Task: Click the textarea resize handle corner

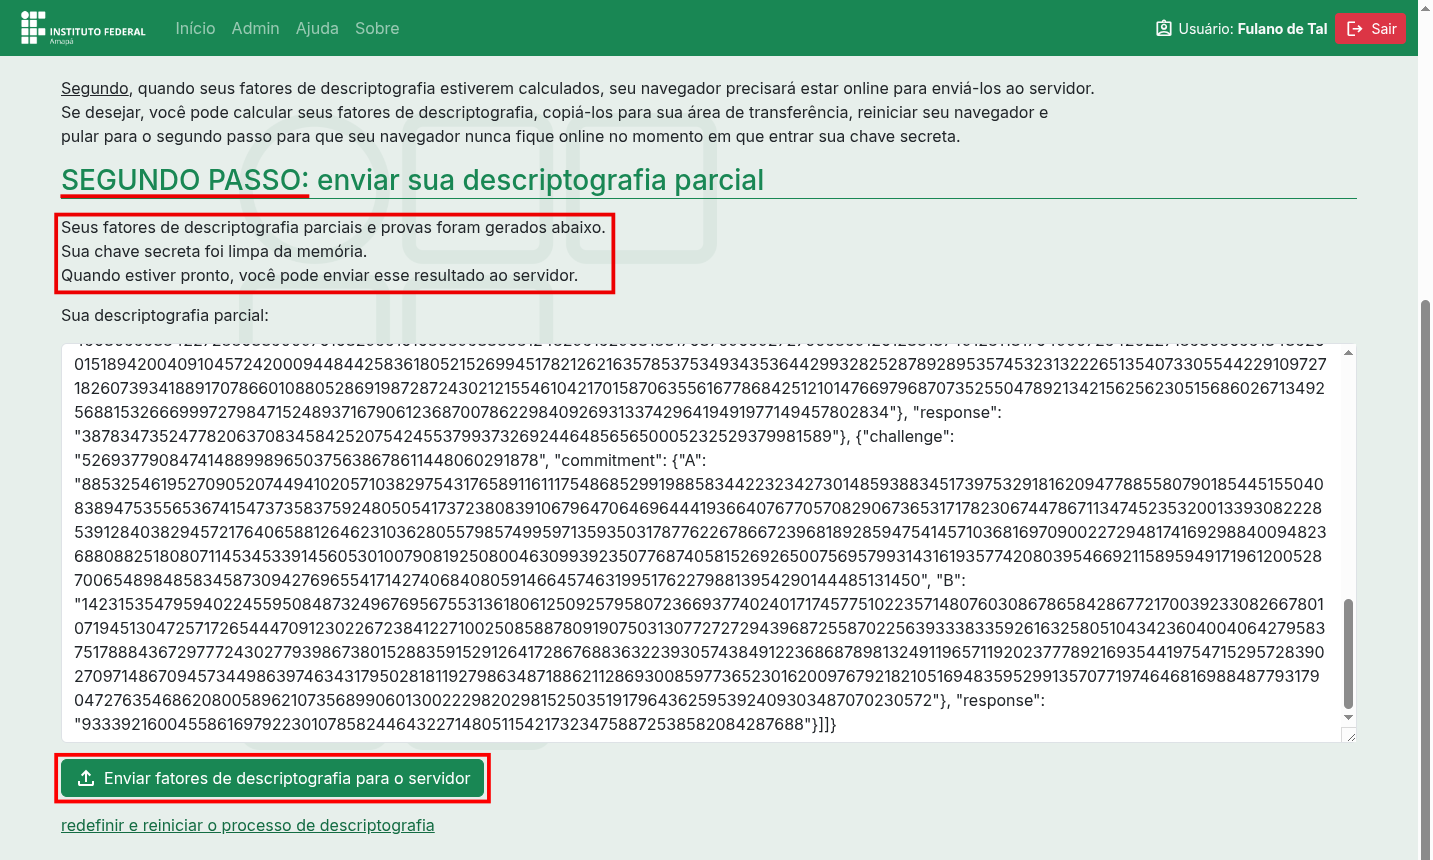Action: (x=1350, y=736)
